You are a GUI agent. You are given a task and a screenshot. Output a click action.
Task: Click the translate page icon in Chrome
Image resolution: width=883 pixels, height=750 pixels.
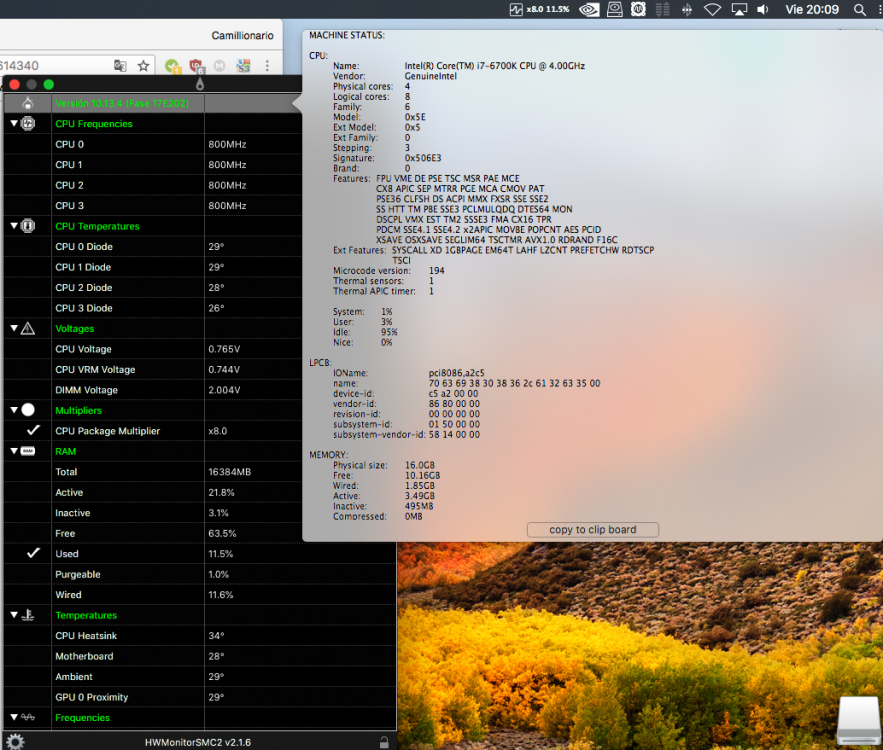[120, 66]
